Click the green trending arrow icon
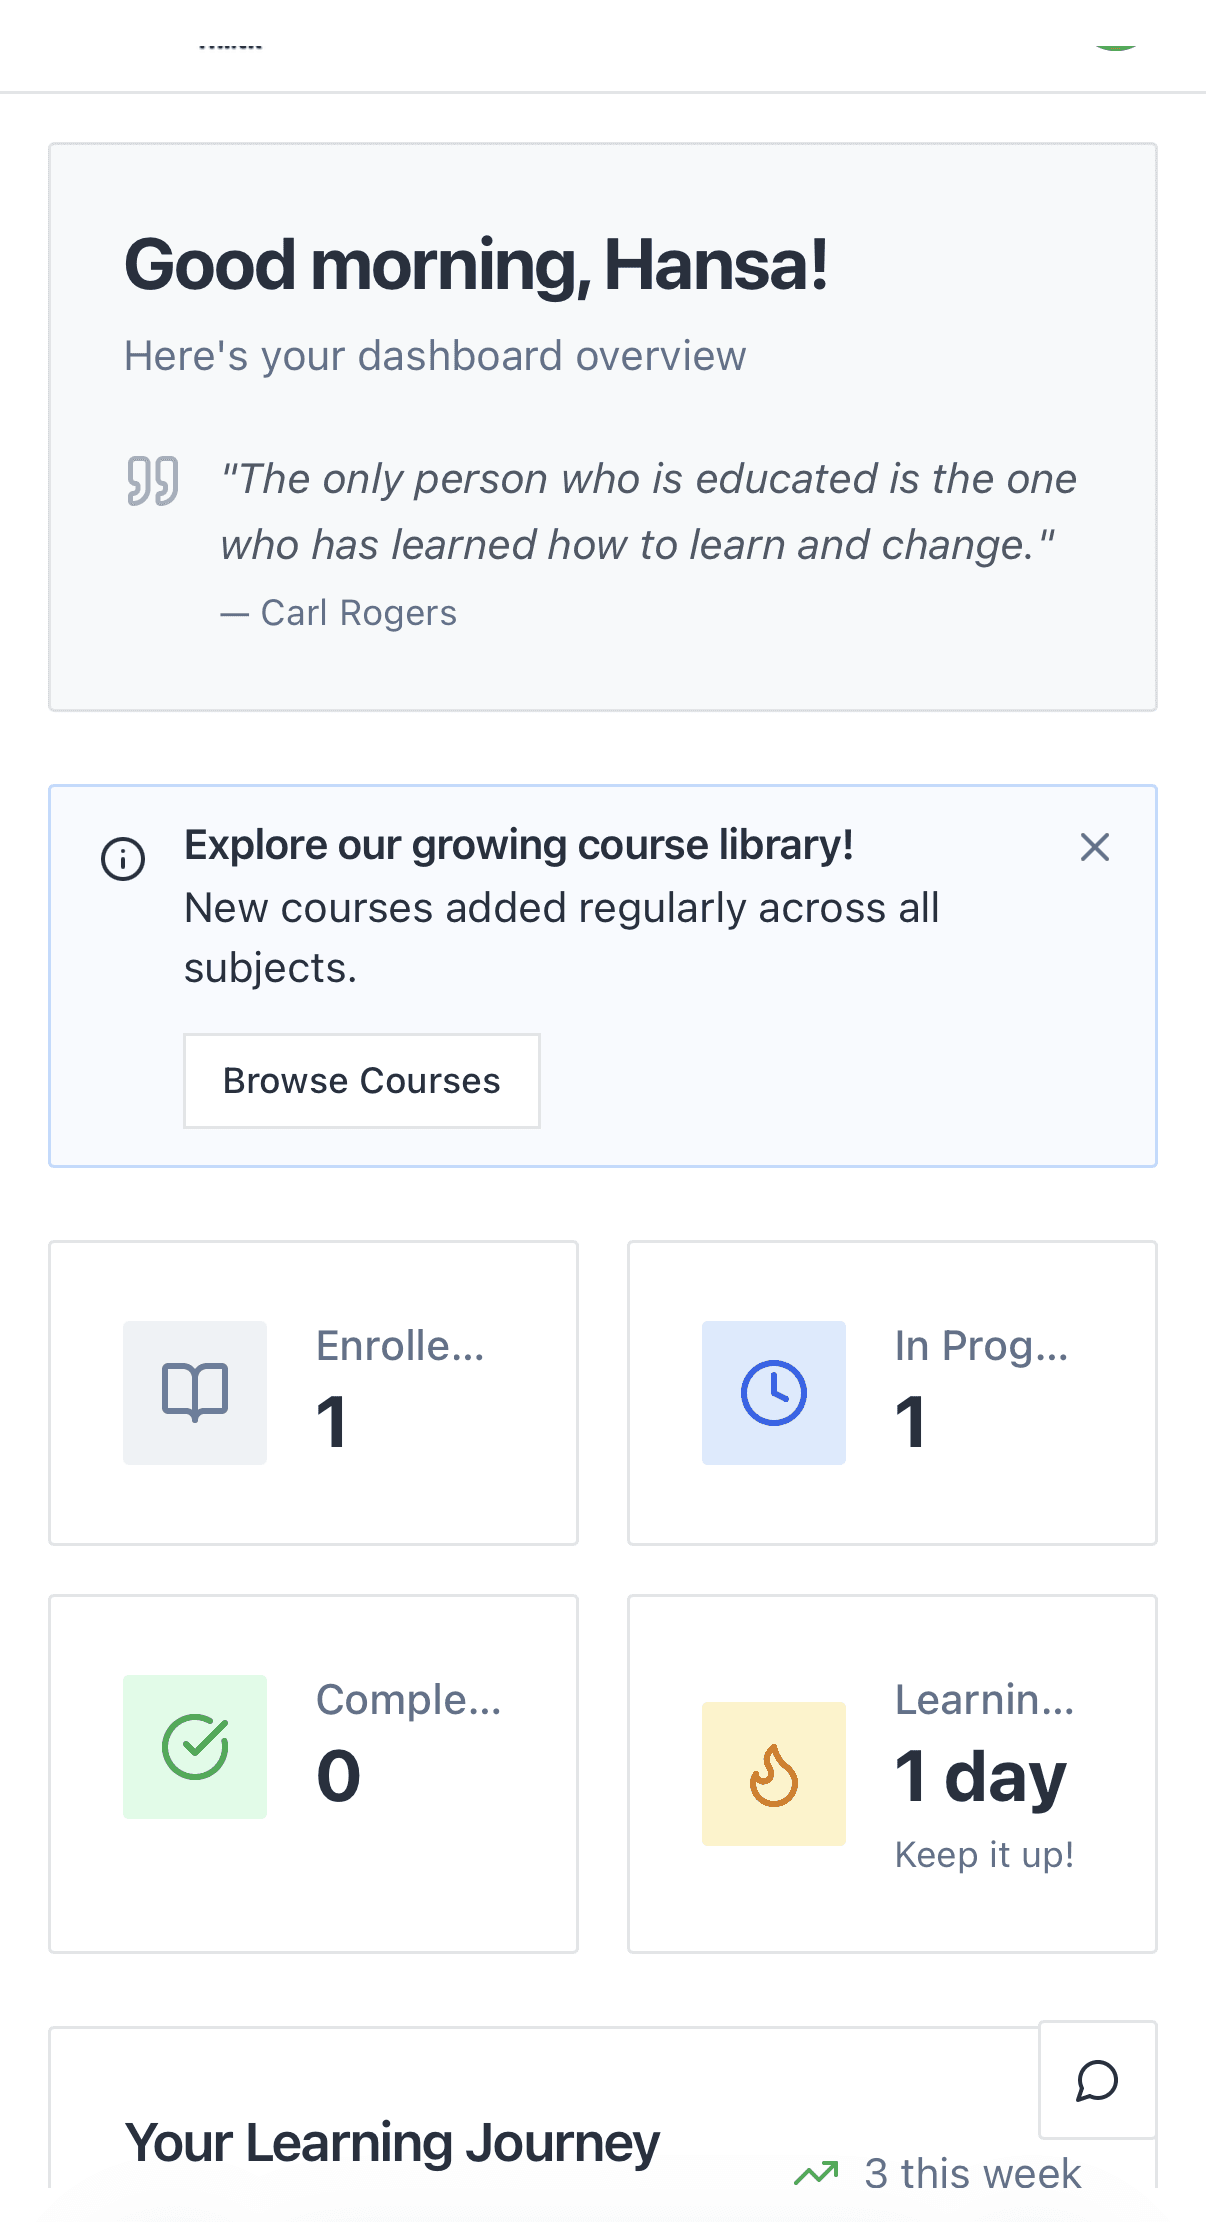Screen dimensions: 1206x2222 (x=816, y=2173)
